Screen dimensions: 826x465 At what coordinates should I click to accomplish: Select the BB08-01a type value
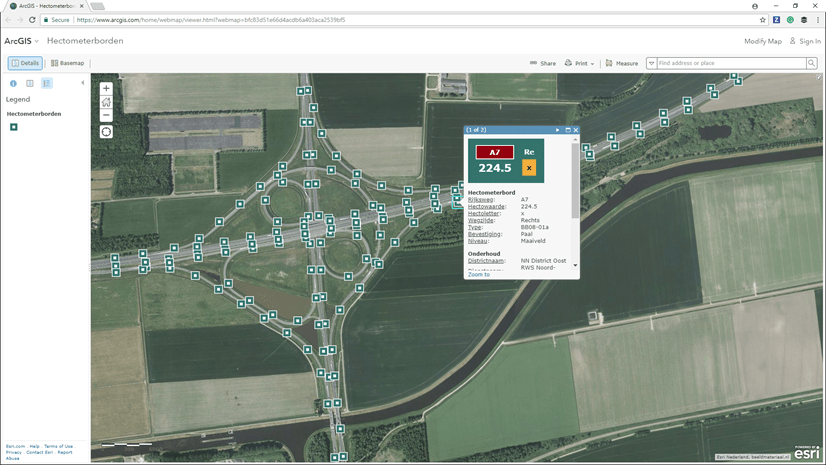535,227
